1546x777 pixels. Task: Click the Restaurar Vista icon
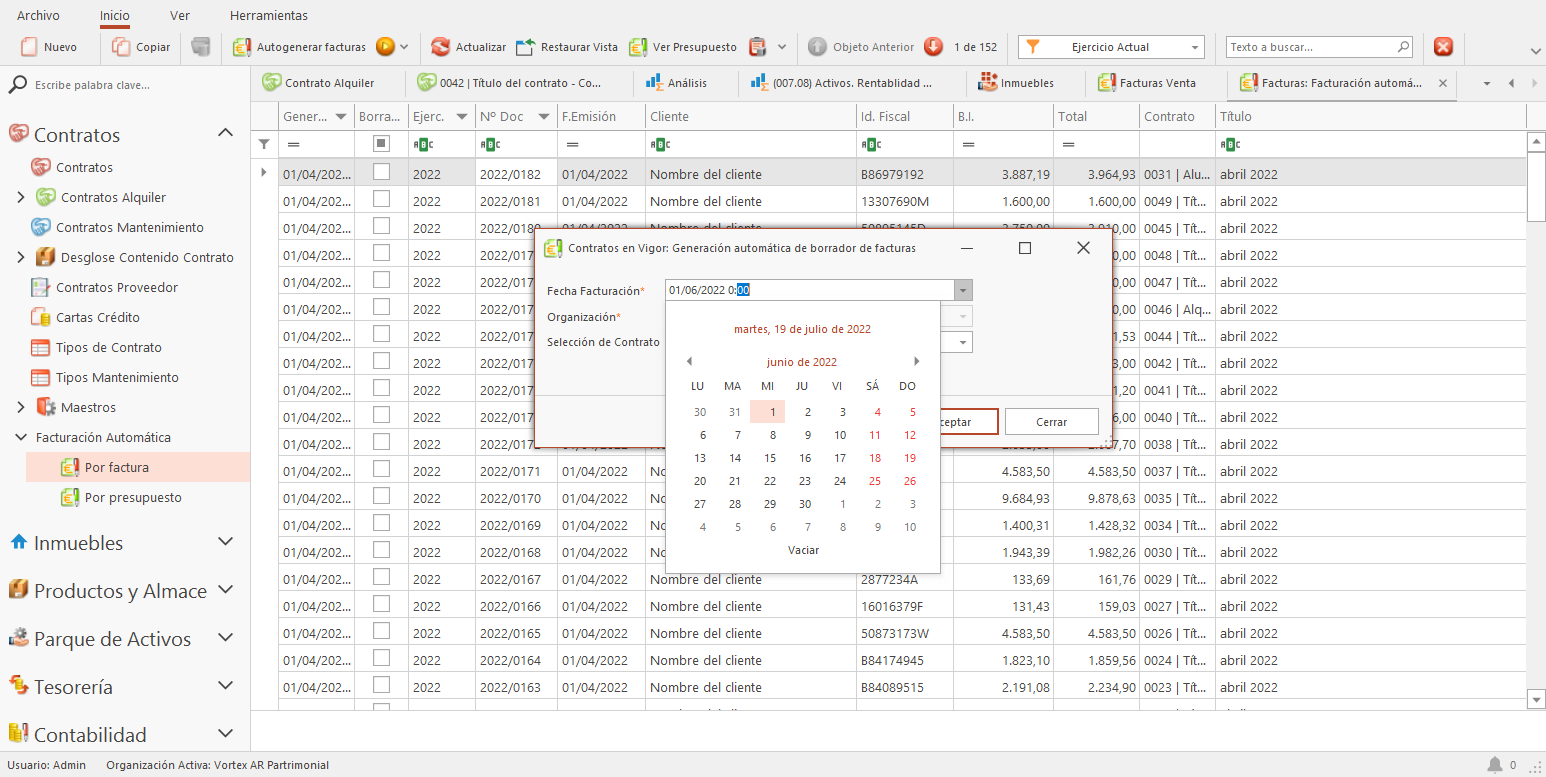pyautogui.click(x=525, y=47)
